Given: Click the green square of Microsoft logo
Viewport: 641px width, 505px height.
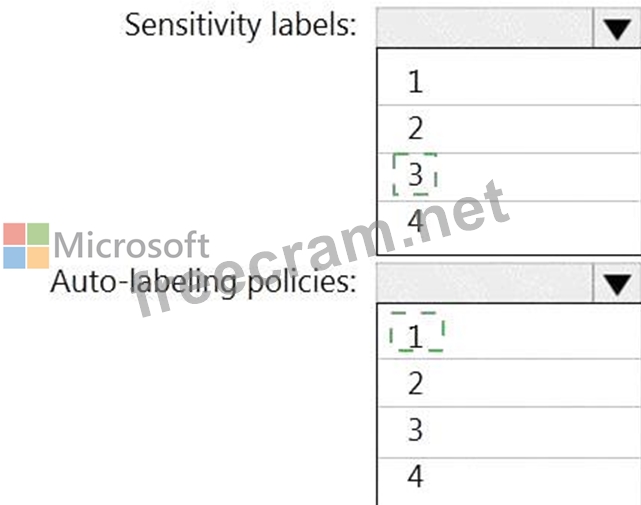Looking at the screenshot, I should pyautogui.click(x=38, y=234).
